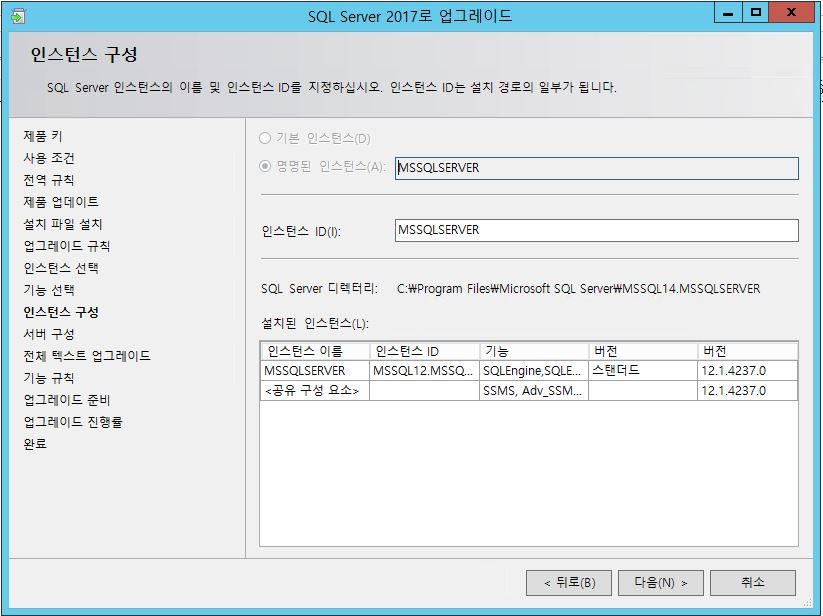
Task: Click the SSMS, Adv_SSM... features cell
Action: [534, 390]
